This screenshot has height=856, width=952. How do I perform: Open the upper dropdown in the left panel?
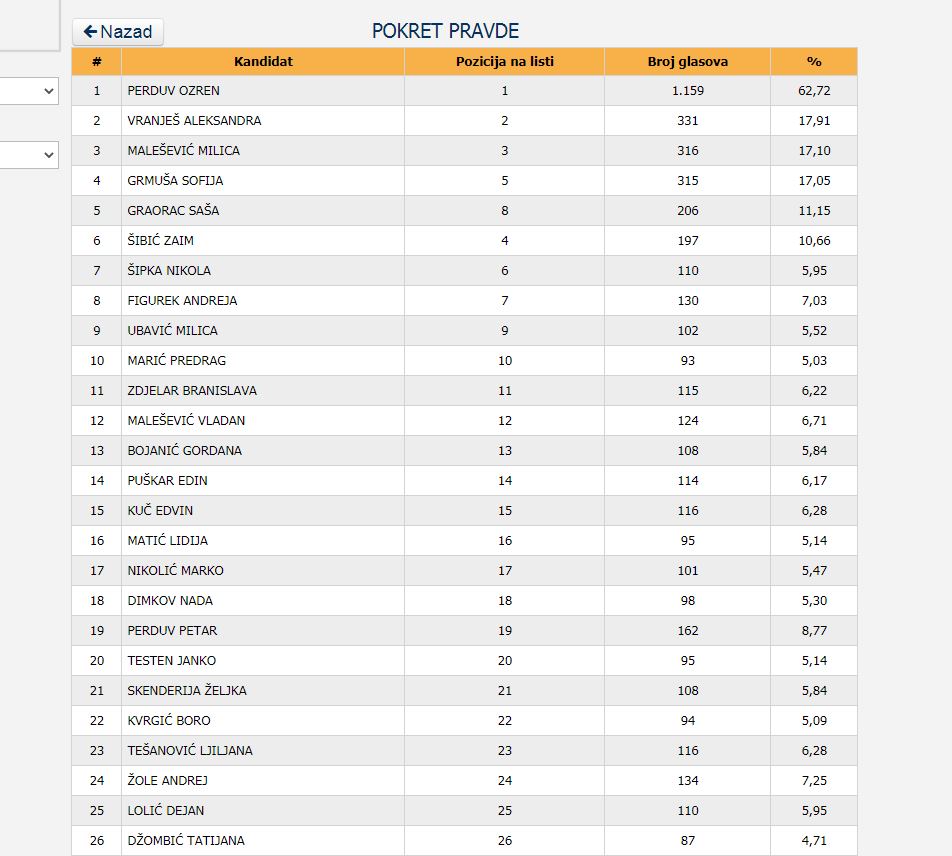tap(30, 91)
